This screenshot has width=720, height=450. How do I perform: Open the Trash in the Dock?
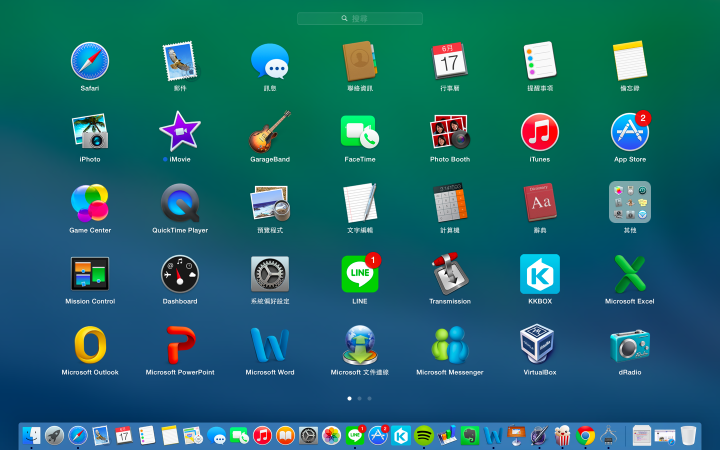tap(688, 435)
